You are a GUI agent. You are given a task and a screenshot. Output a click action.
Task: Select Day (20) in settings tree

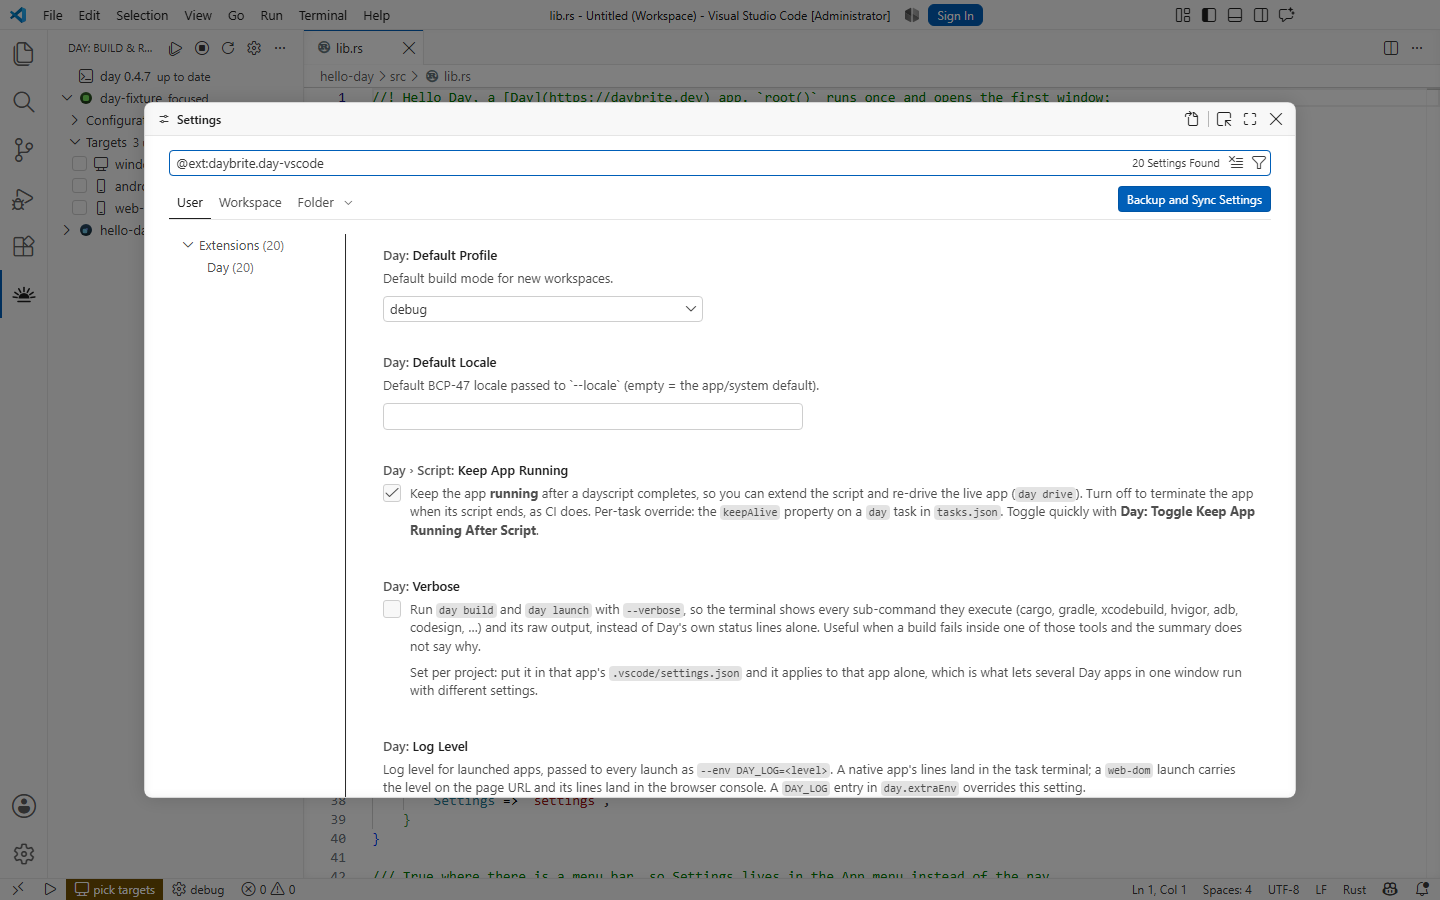(230, 268)
